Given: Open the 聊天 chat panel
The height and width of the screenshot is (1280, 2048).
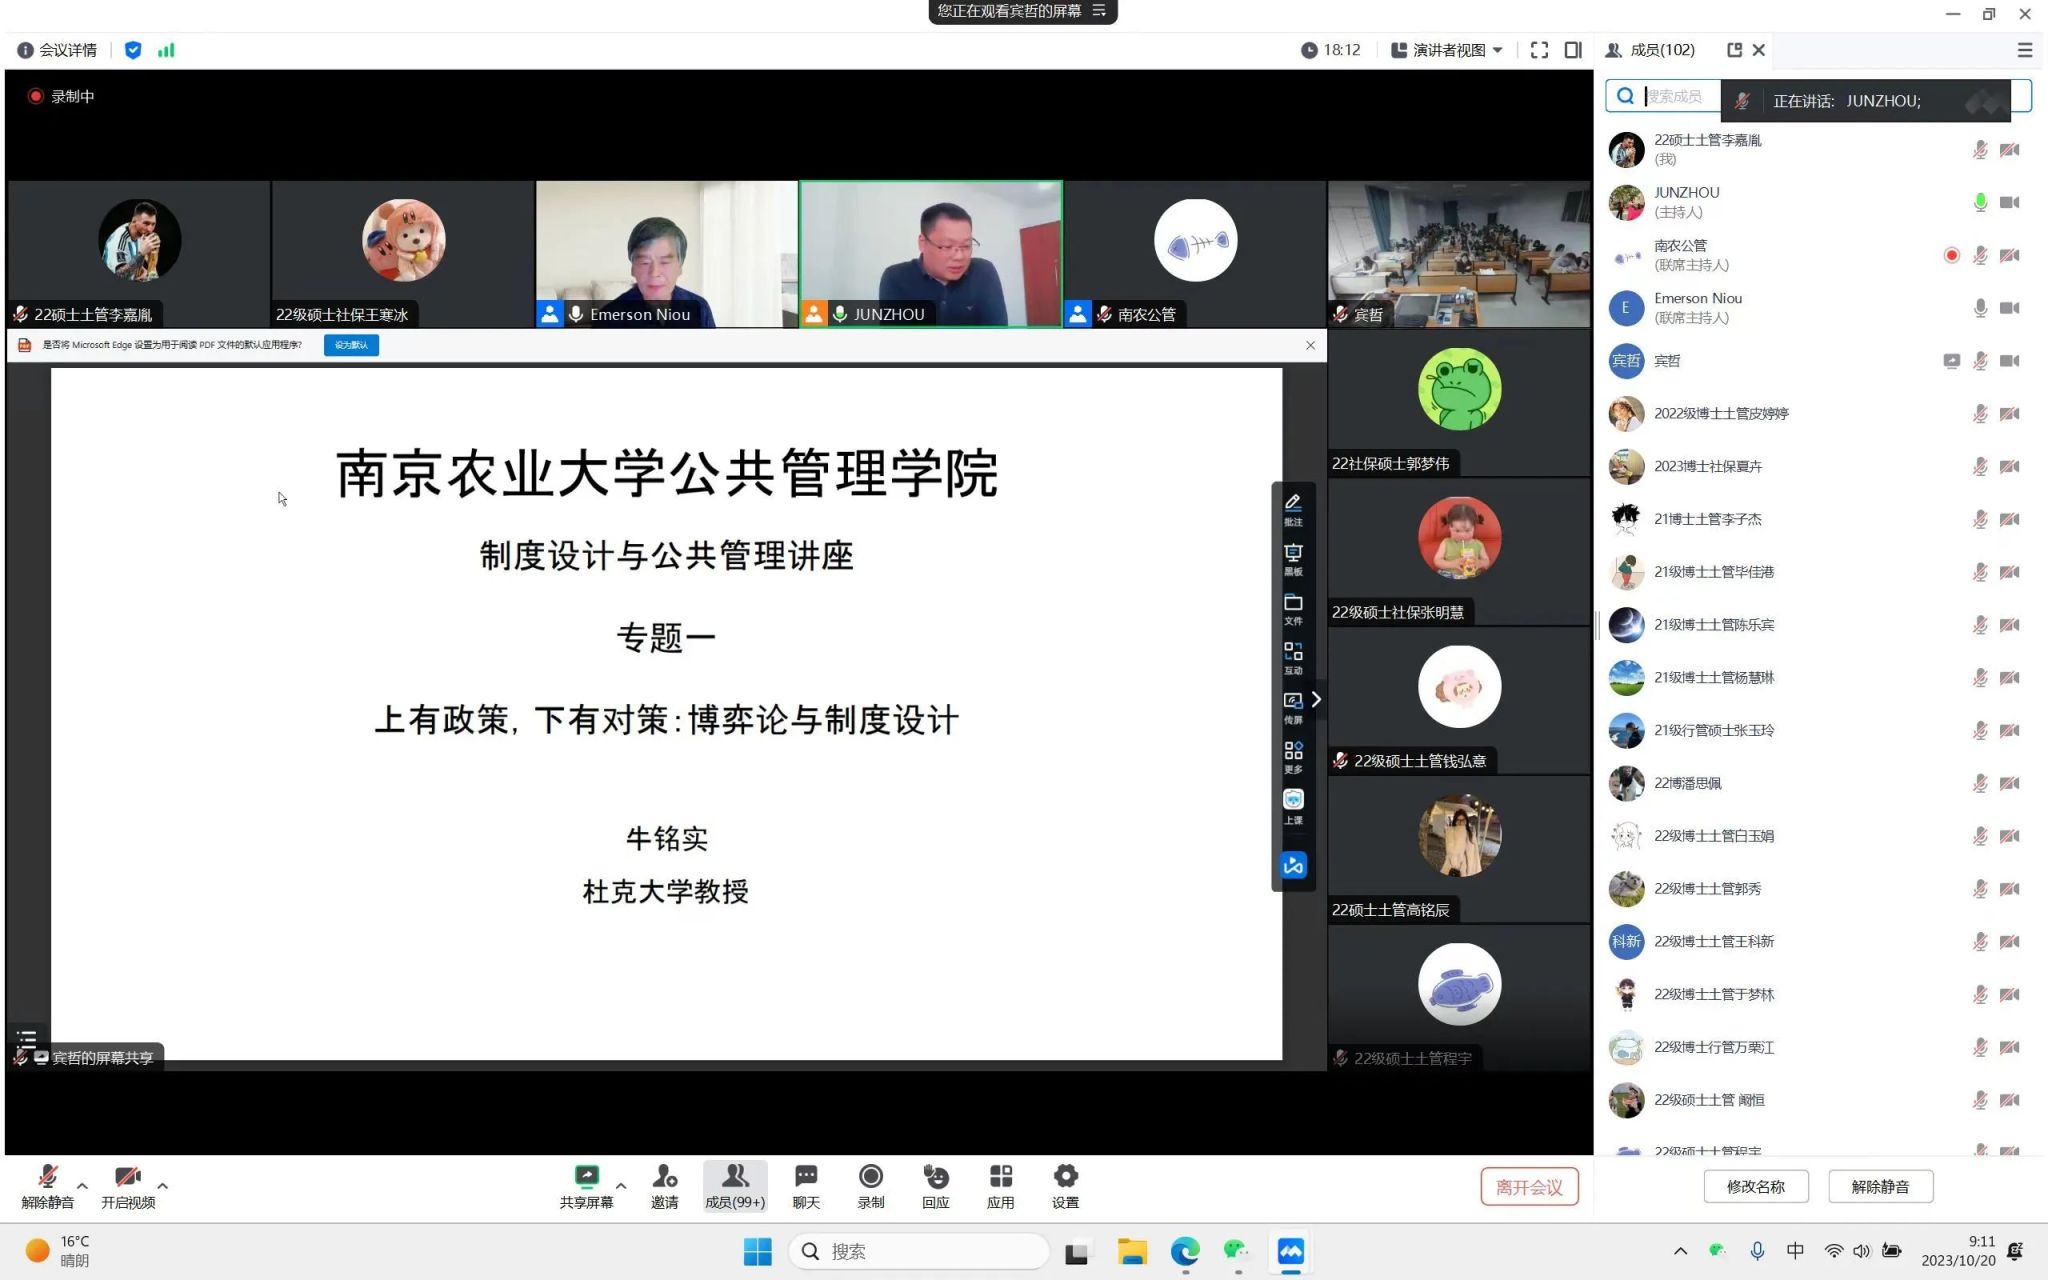Looking at the screenshot, I should (x=806, y=1187).
